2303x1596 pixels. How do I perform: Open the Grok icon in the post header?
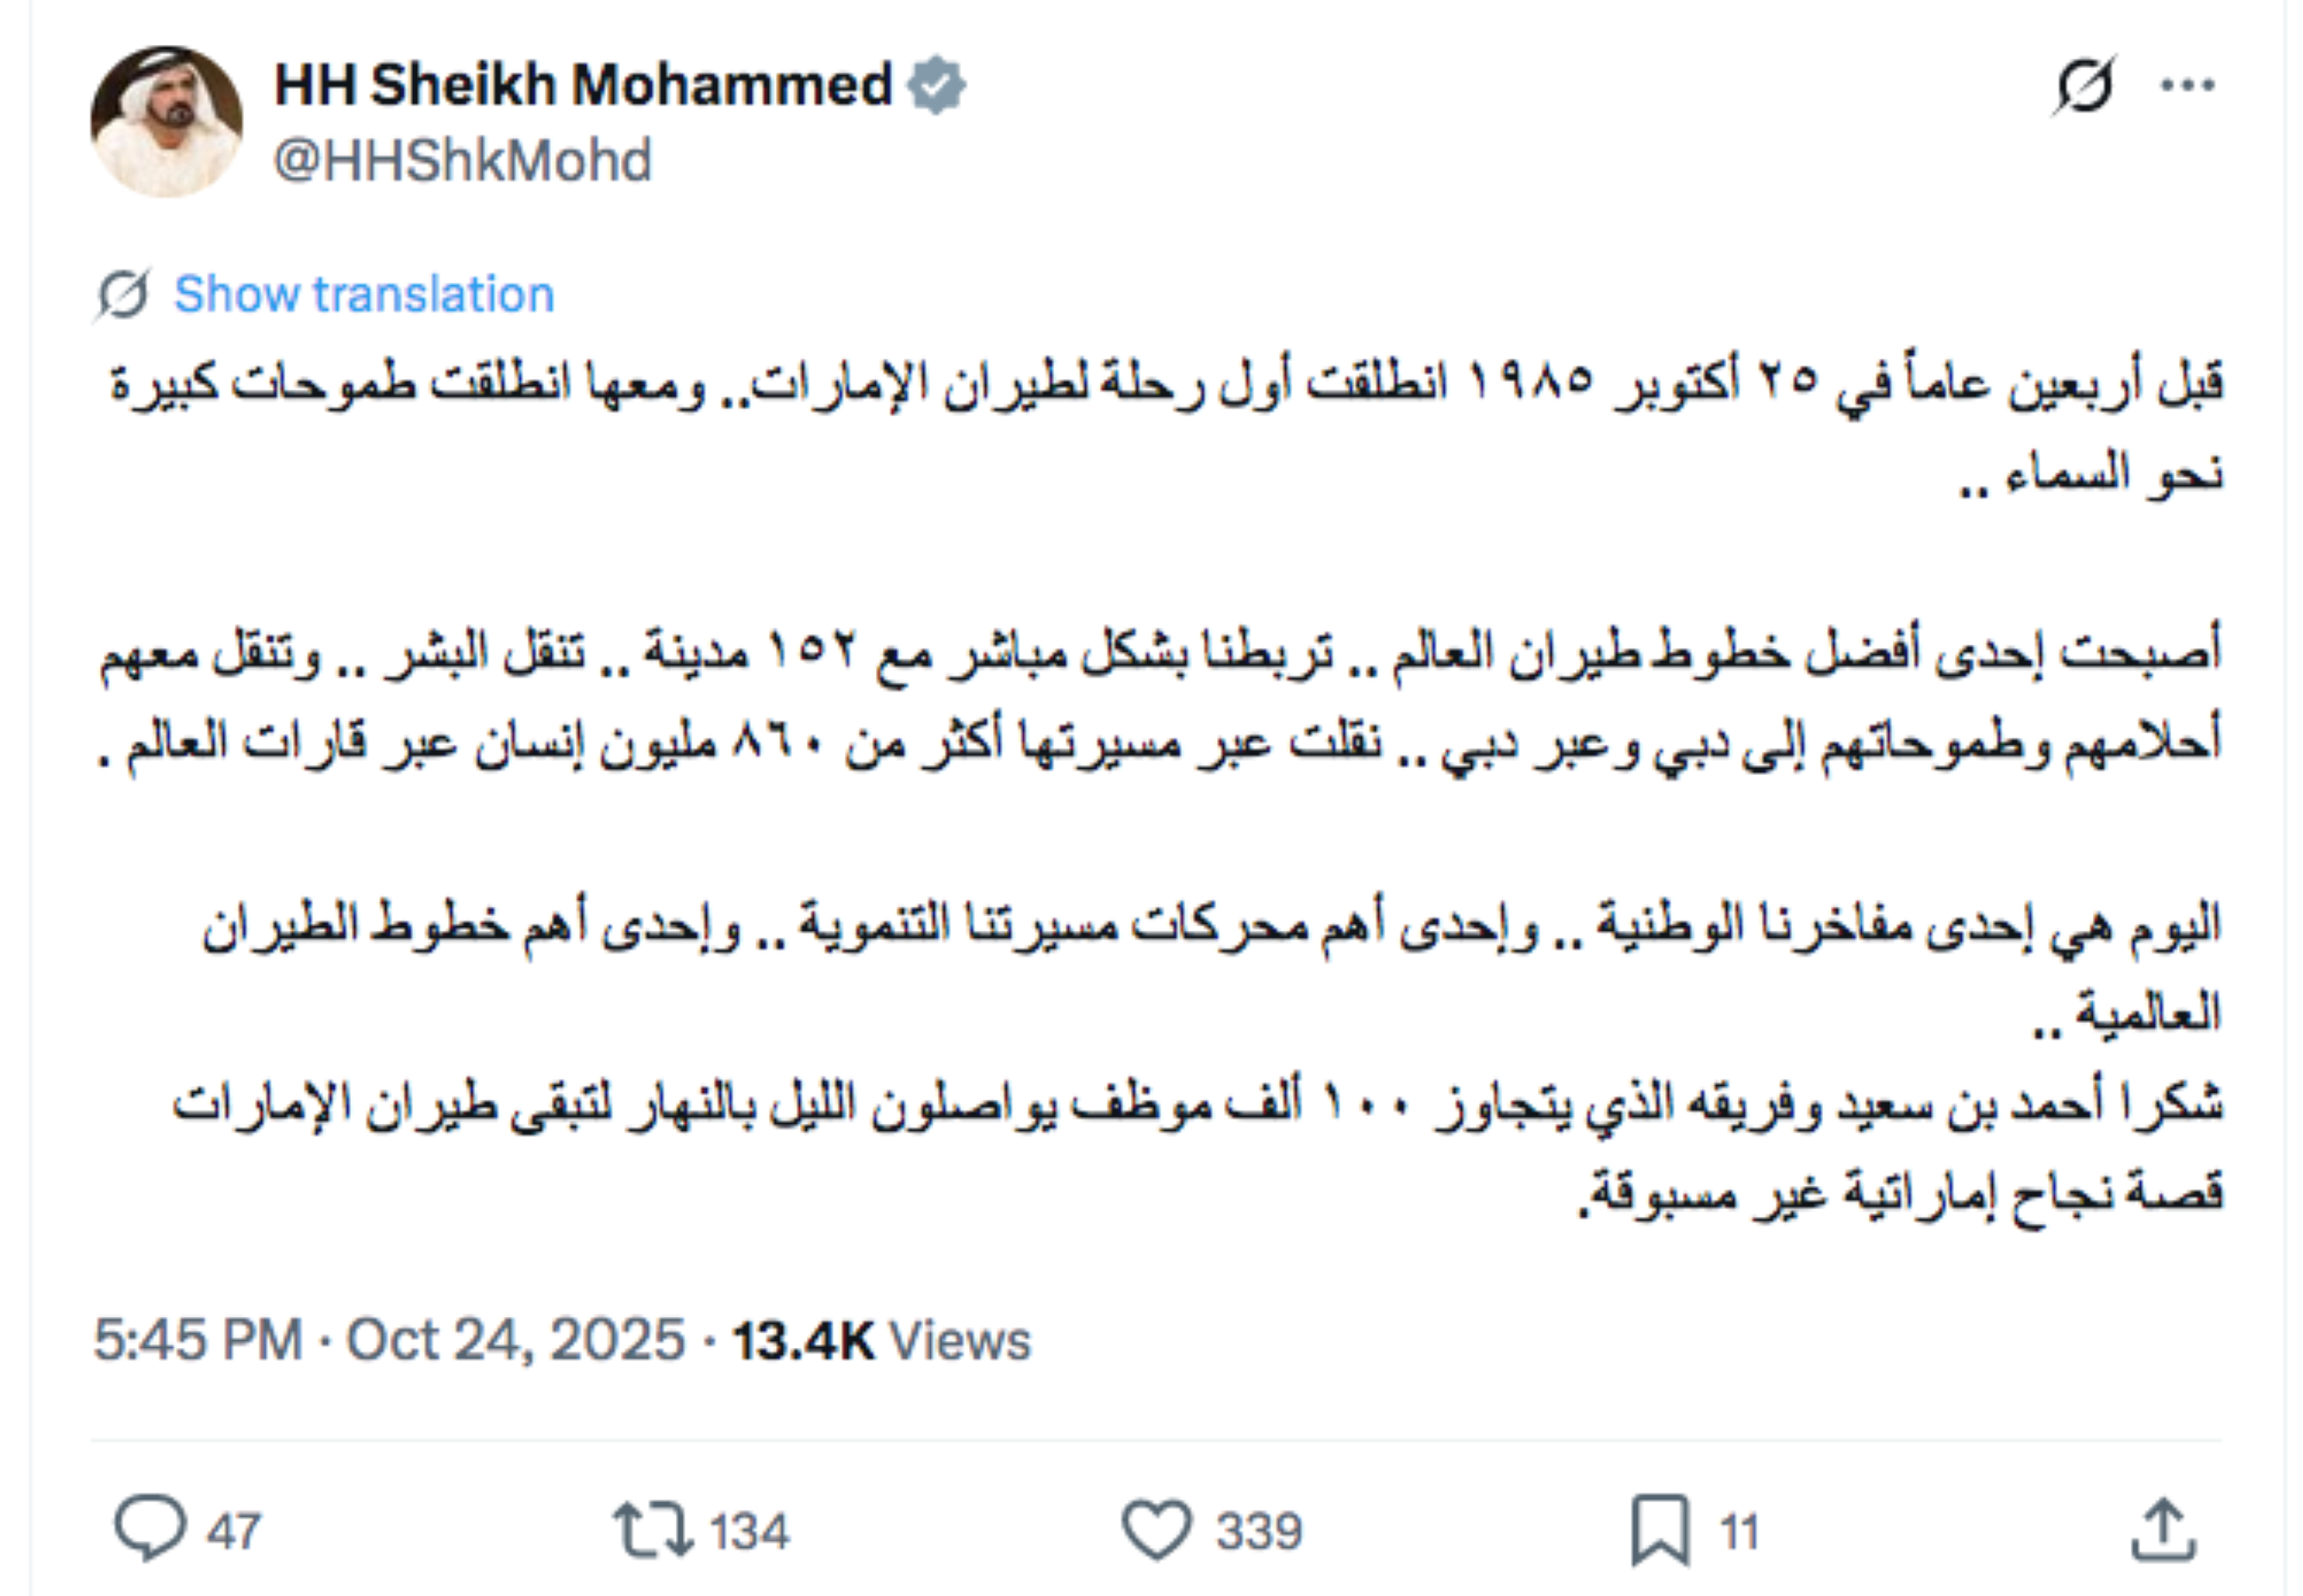2084,86
